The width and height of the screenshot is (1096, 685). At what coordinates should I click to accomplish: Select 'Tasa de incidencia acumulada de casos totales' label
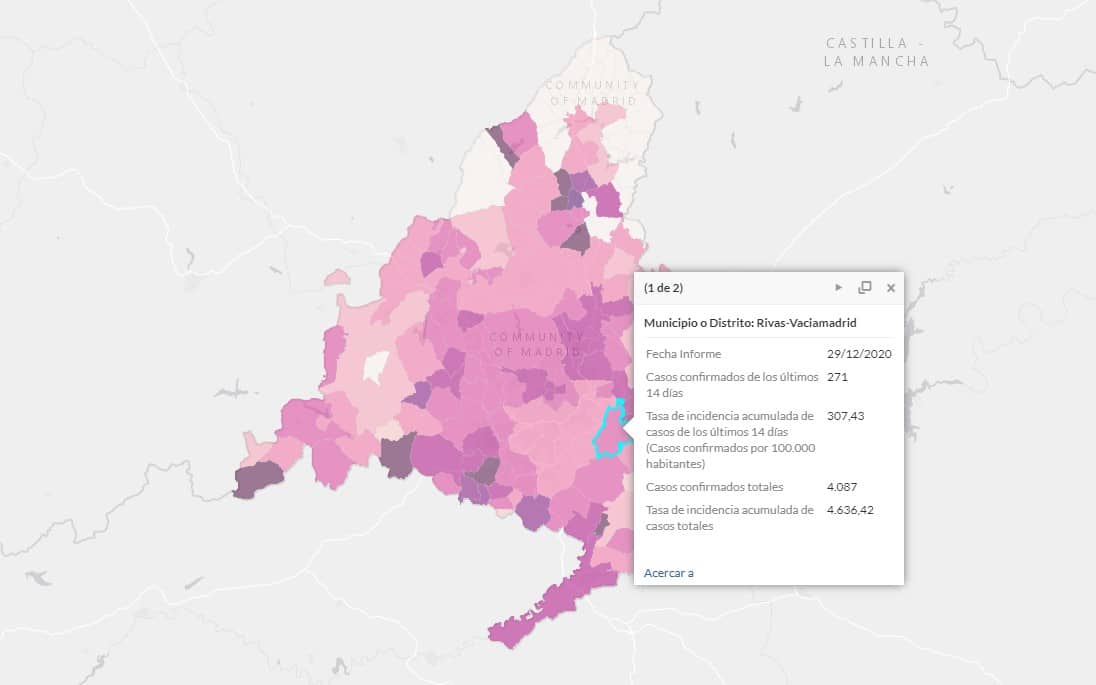pos(730,518)
